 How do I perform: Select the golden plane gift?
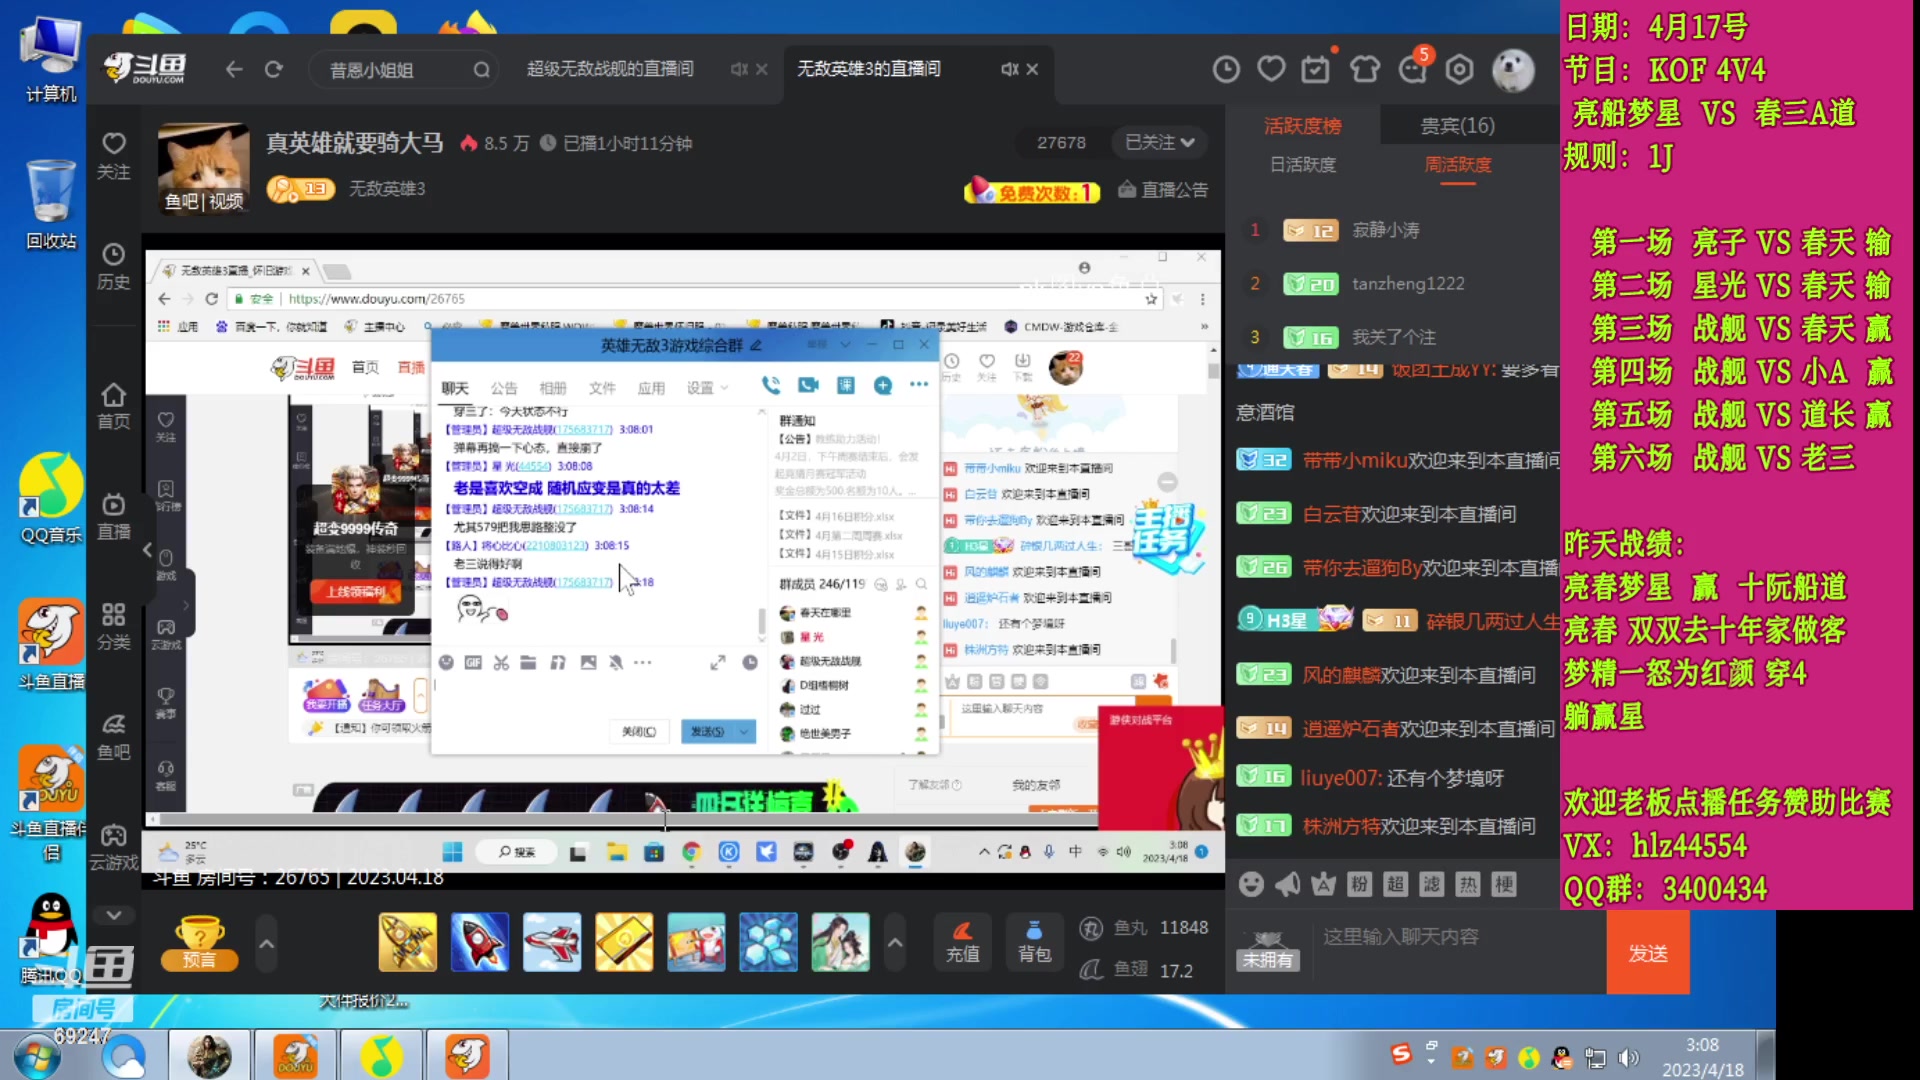407,942
